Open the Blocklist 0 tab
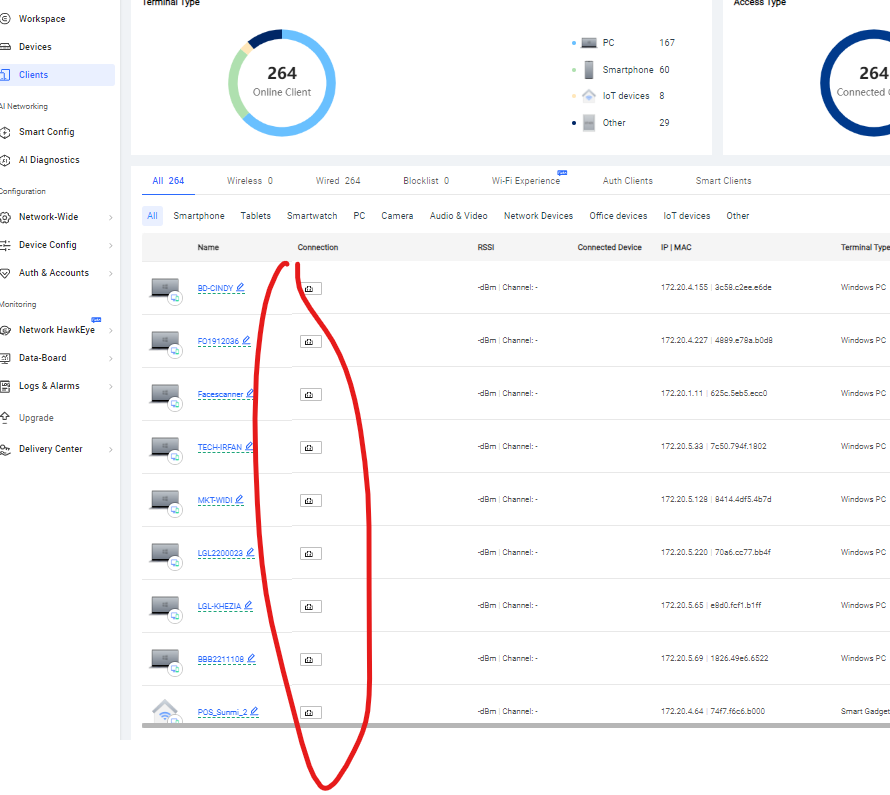This screenshot has height=795, width=890. tap(426, 181)
